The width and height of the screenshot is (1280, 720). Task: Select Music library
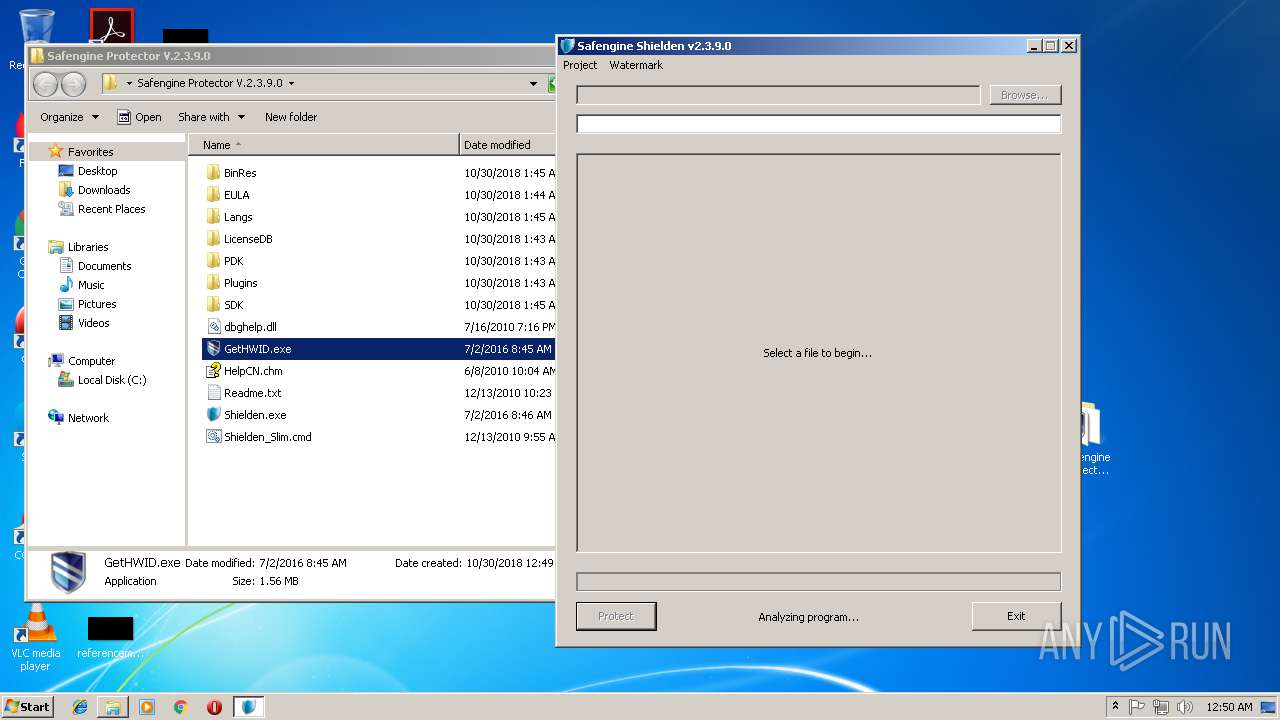pos(91,285)
